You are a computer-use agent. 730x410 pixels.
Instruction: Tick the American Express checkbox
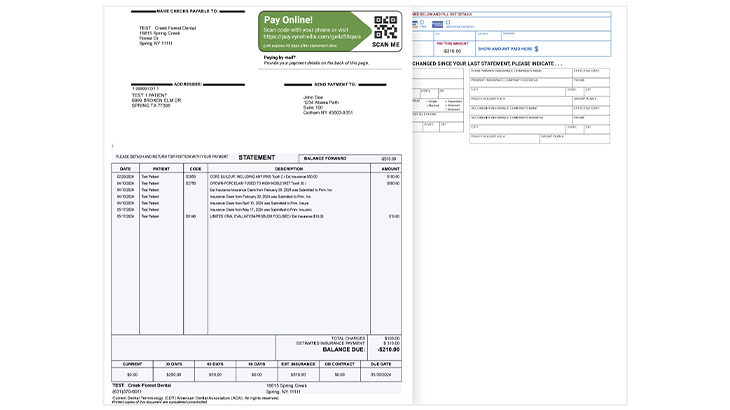point(448,22)
